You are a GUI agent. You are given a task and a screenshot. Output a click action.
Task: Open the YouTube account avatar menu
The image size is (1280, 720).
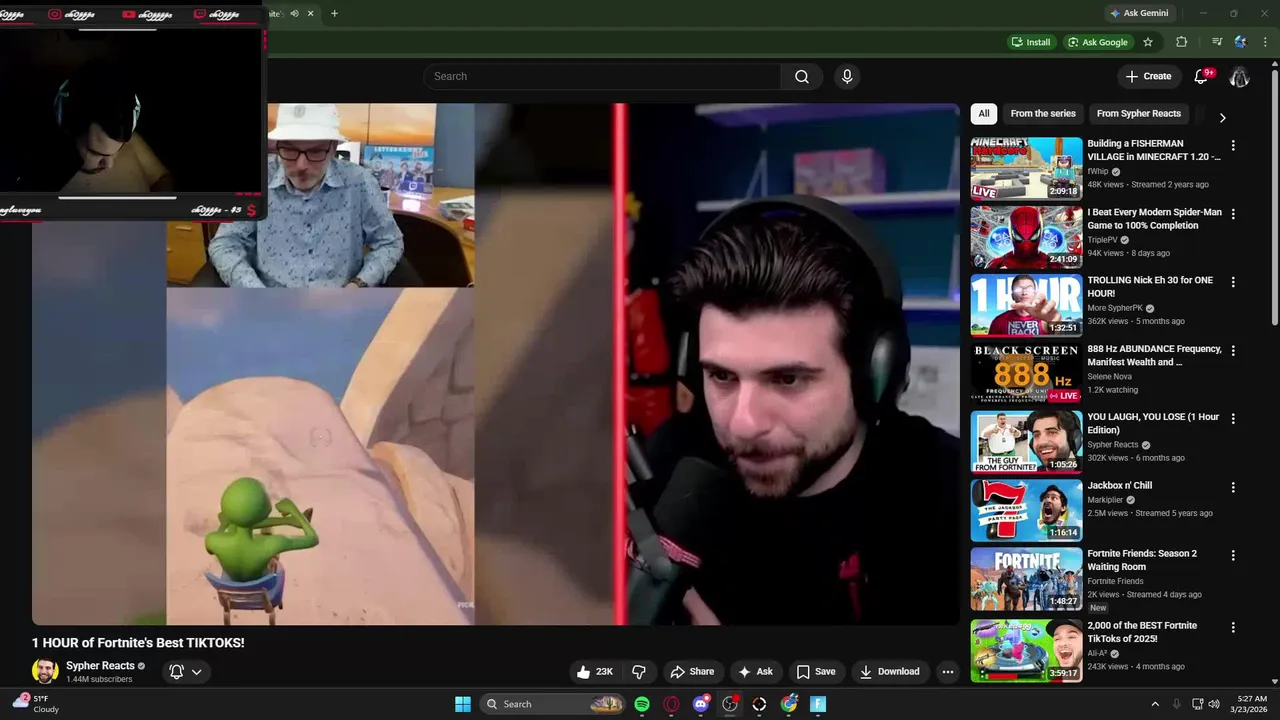click(x=1239, y=76)
